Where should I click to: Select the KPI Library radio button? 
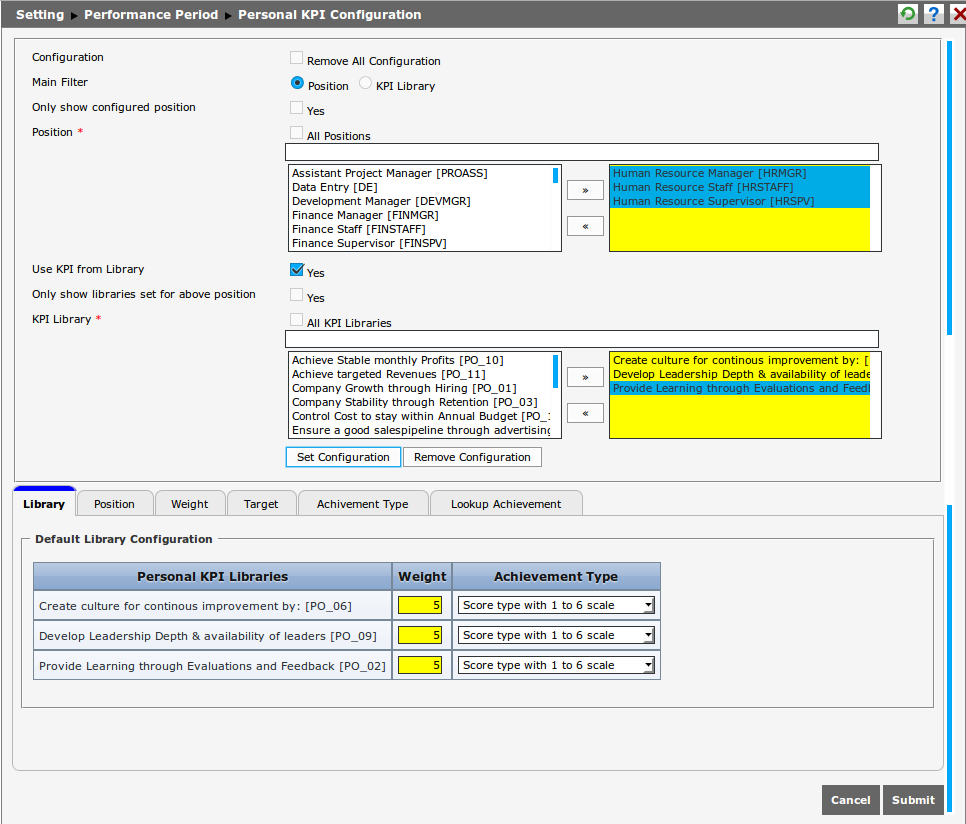pos(365,84)
